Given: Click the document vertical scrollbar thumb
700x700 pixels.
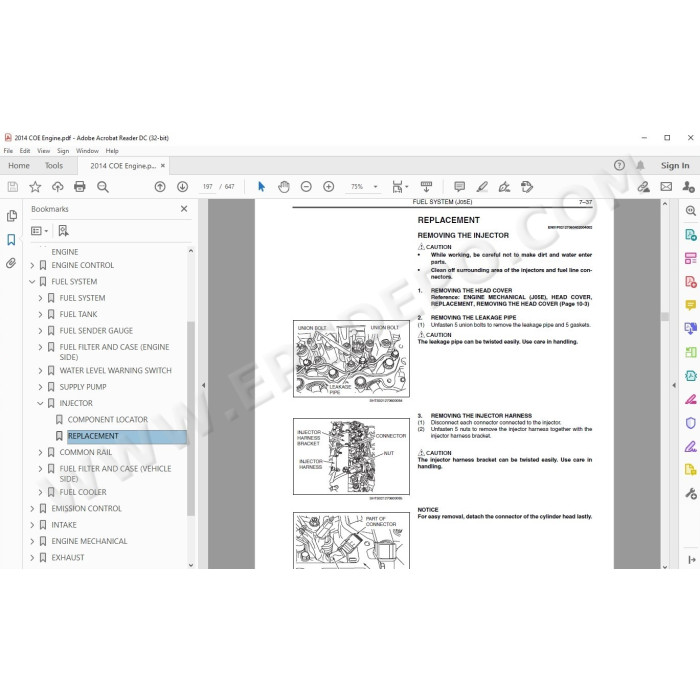Looking at the screenshot, I should [665, 317].
